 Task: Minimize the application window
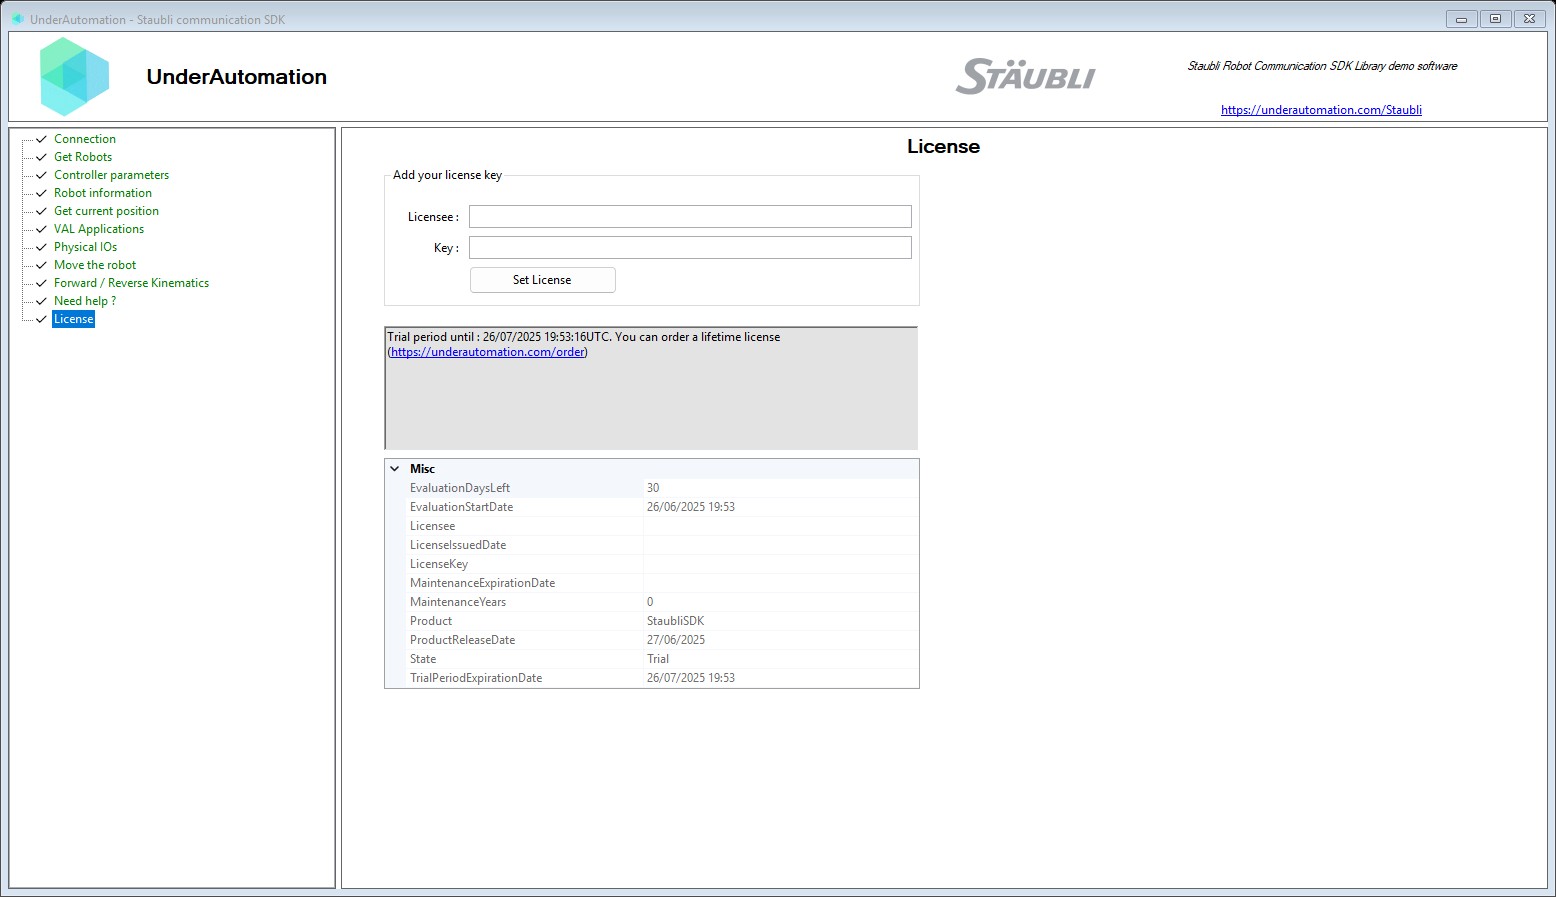pyautogui.click(x=1461, y=19)
